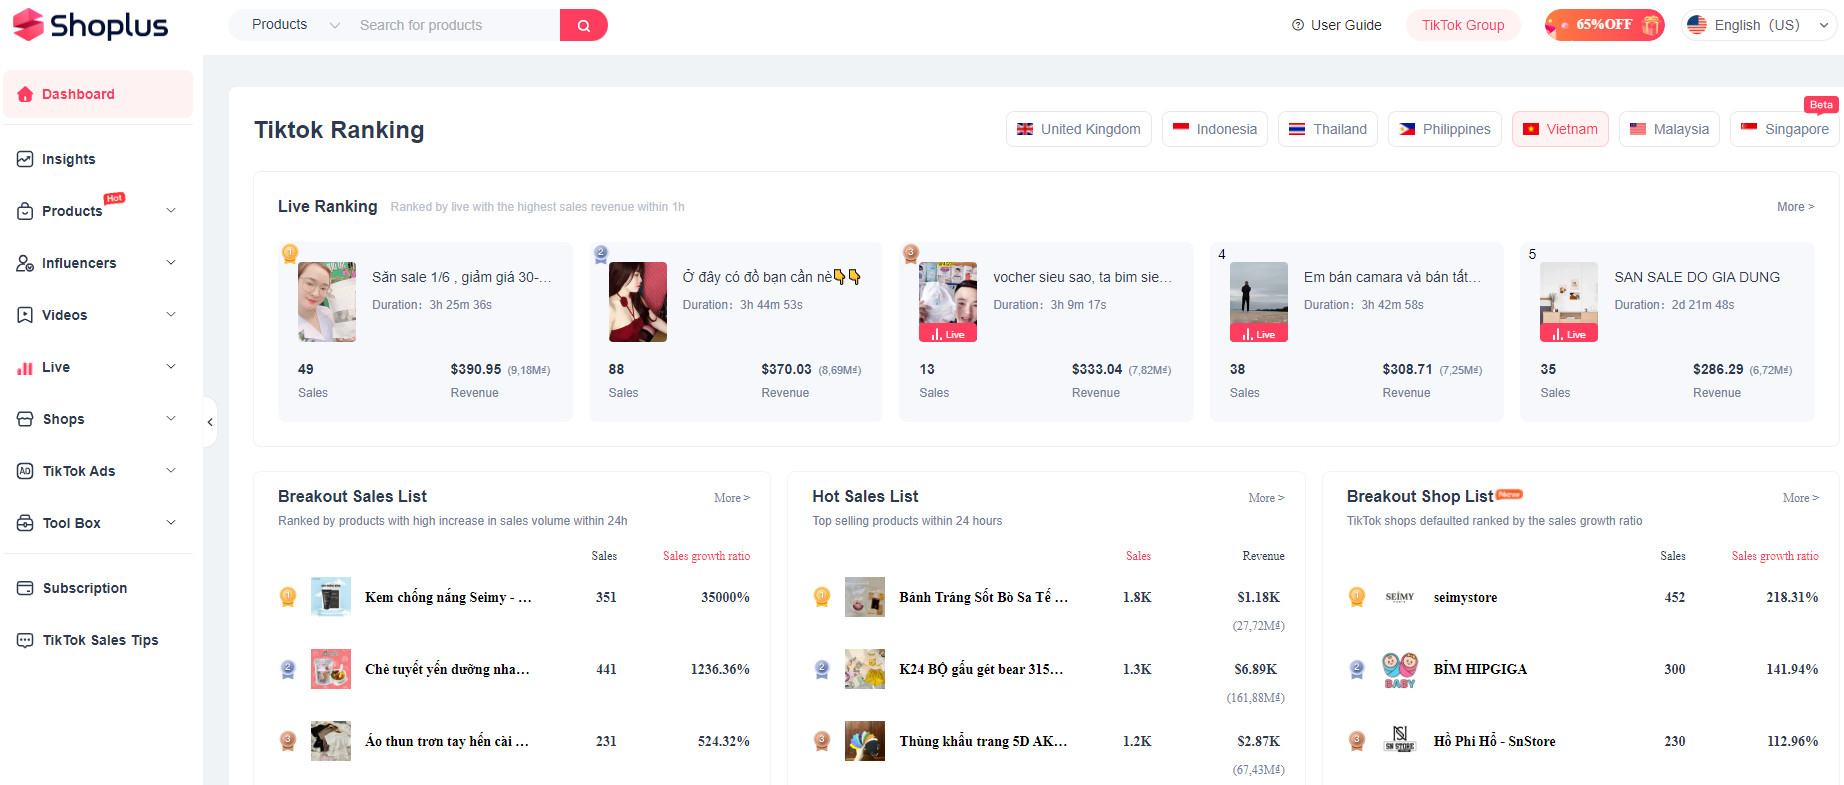
Task: Click the TikTok Sales Tips chat icon
Action: [25, 640]
